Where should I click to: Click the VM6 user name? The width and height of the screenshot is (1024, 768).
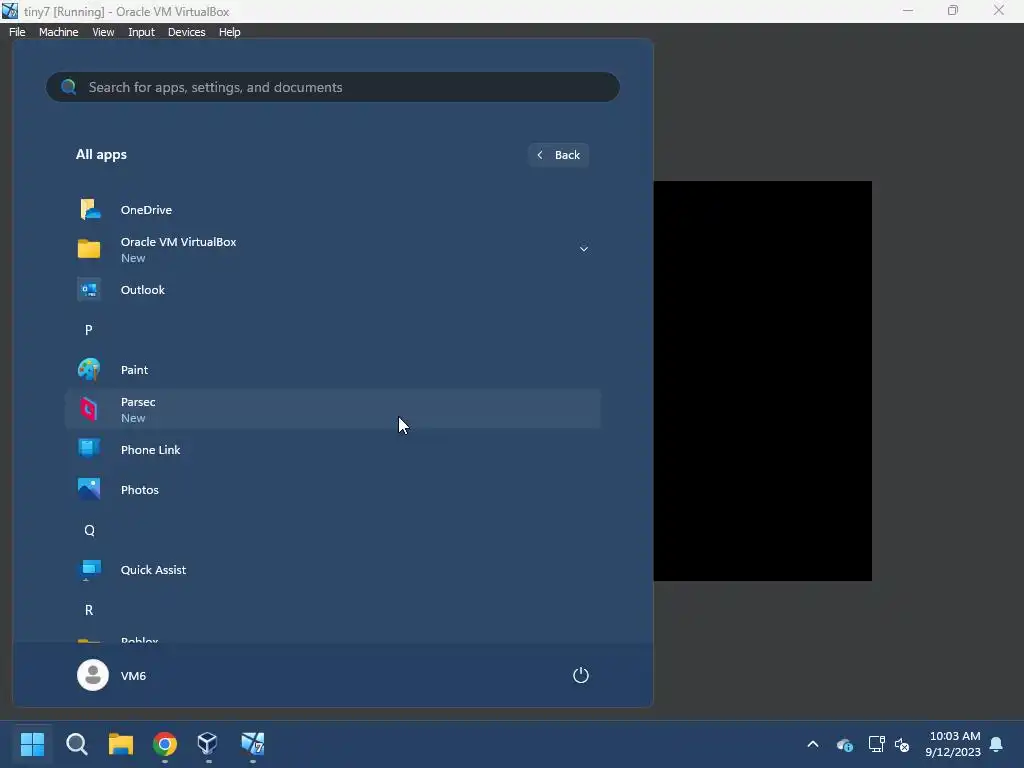(133, 675)
